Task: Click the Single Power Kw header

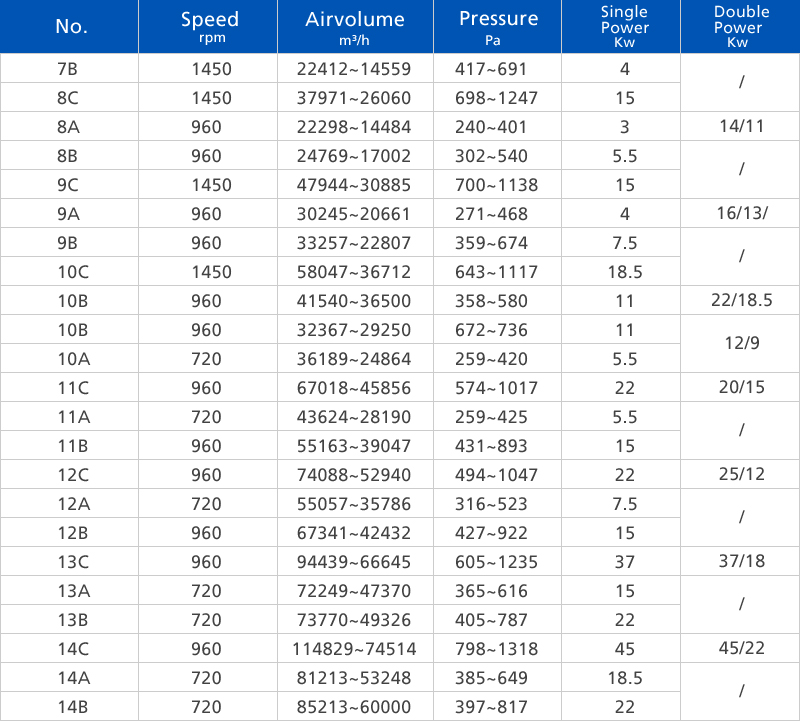Action: (x=624, y=27)
